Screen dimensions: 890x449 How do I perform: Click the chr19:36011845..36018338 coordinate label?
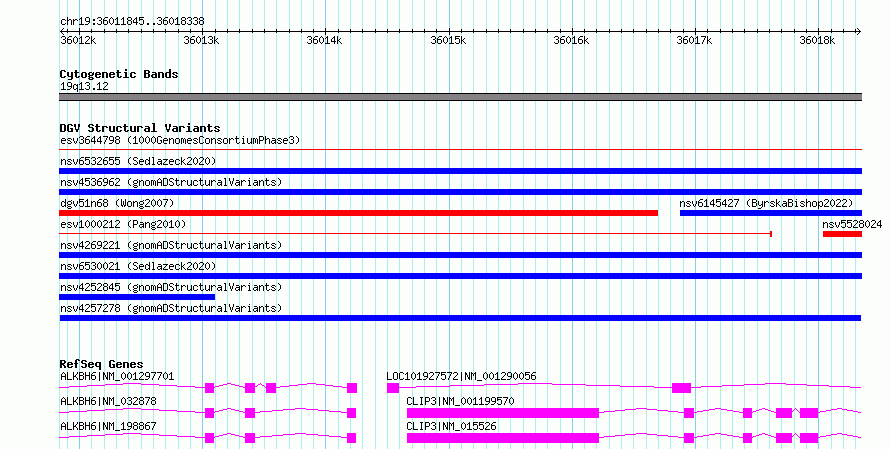[x=132, y=21]
